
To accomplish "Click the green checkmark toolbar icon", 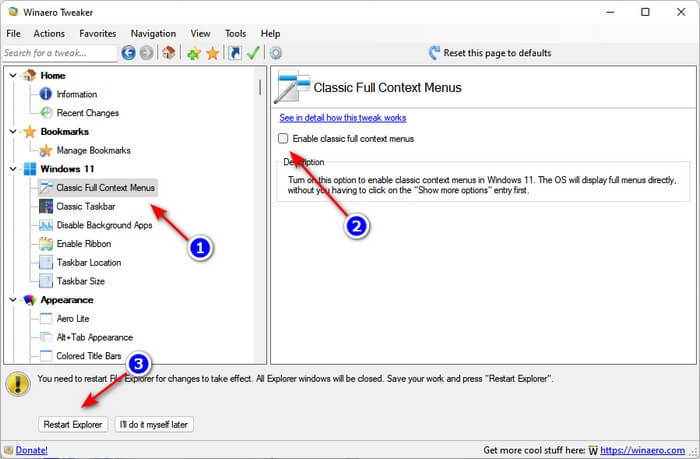I will (254, 53).
